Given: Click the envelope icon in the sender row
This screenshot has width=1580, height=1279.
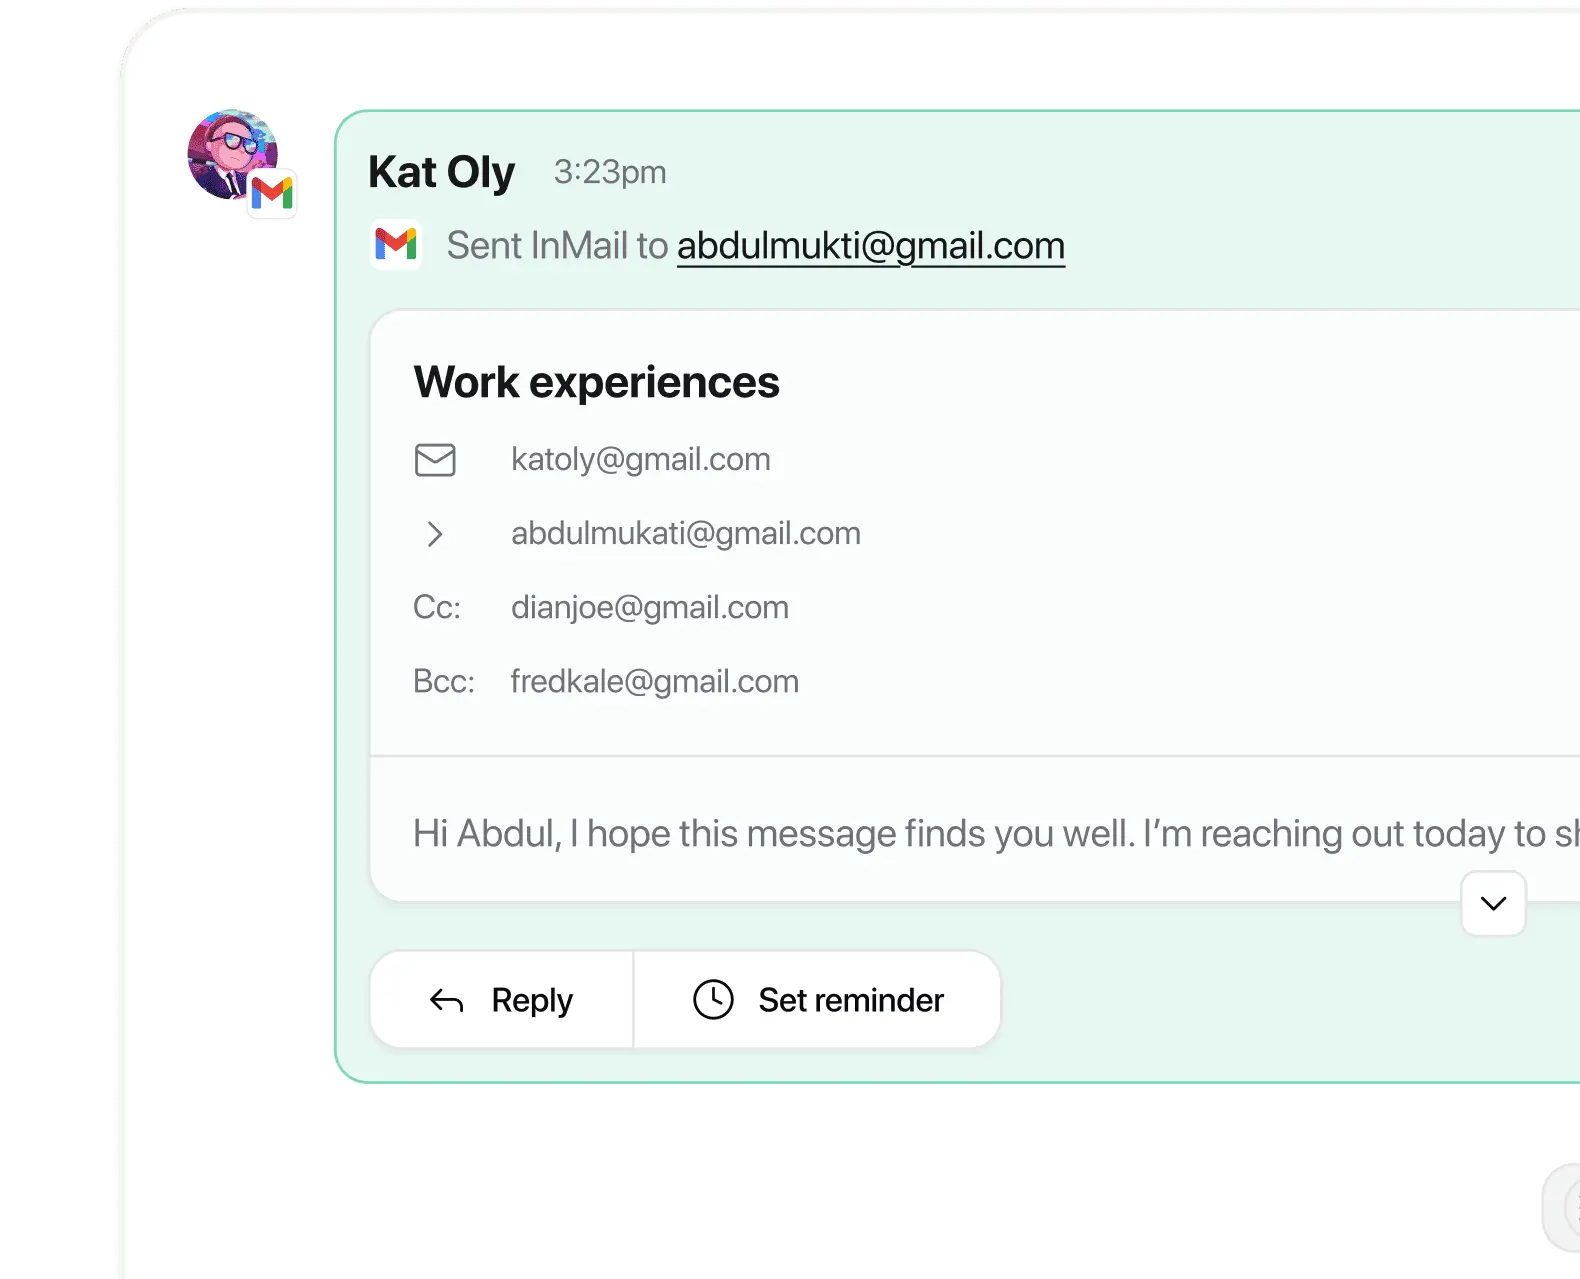Looking at the screenshot, I should coord(435,460).
